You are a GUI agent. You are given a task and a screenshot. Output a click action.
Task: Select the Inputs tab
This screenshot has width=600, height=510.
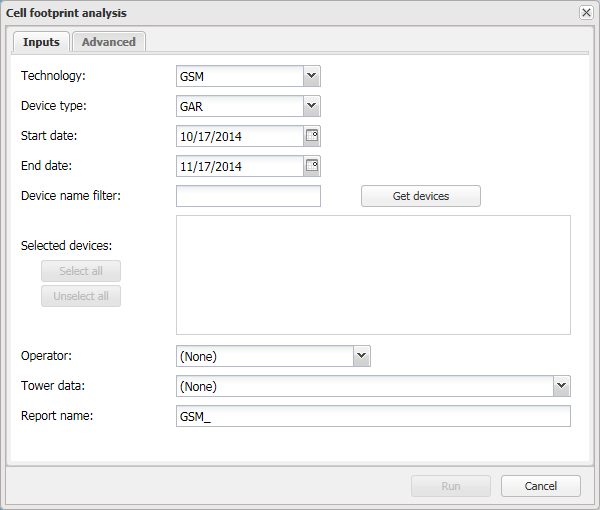click(41, 42)
